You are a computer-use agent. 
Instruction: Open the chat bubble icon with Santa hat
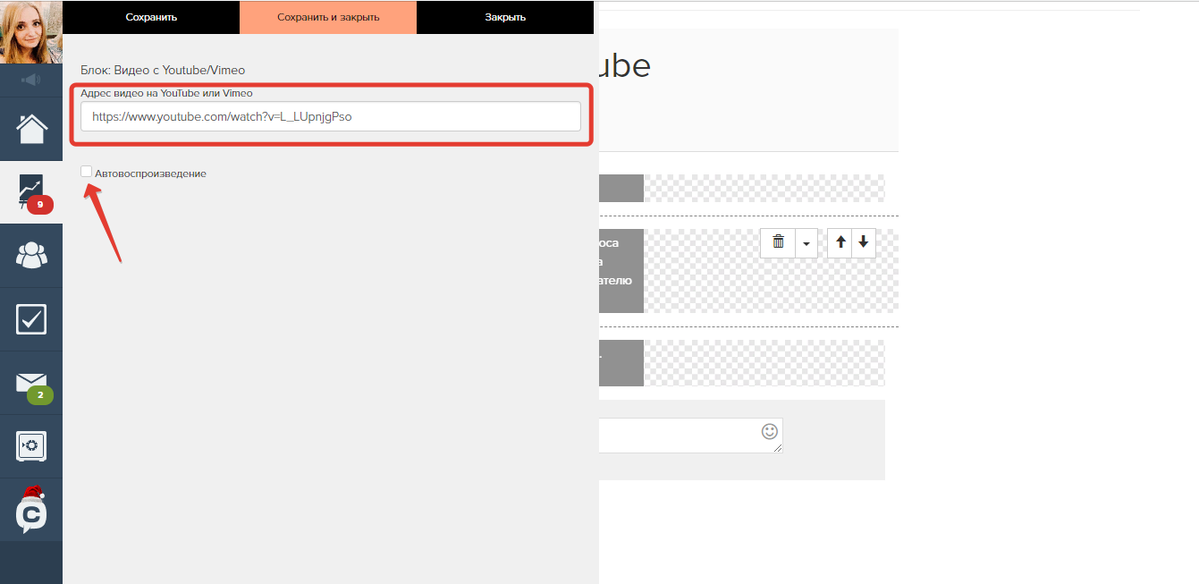(31, 510)
